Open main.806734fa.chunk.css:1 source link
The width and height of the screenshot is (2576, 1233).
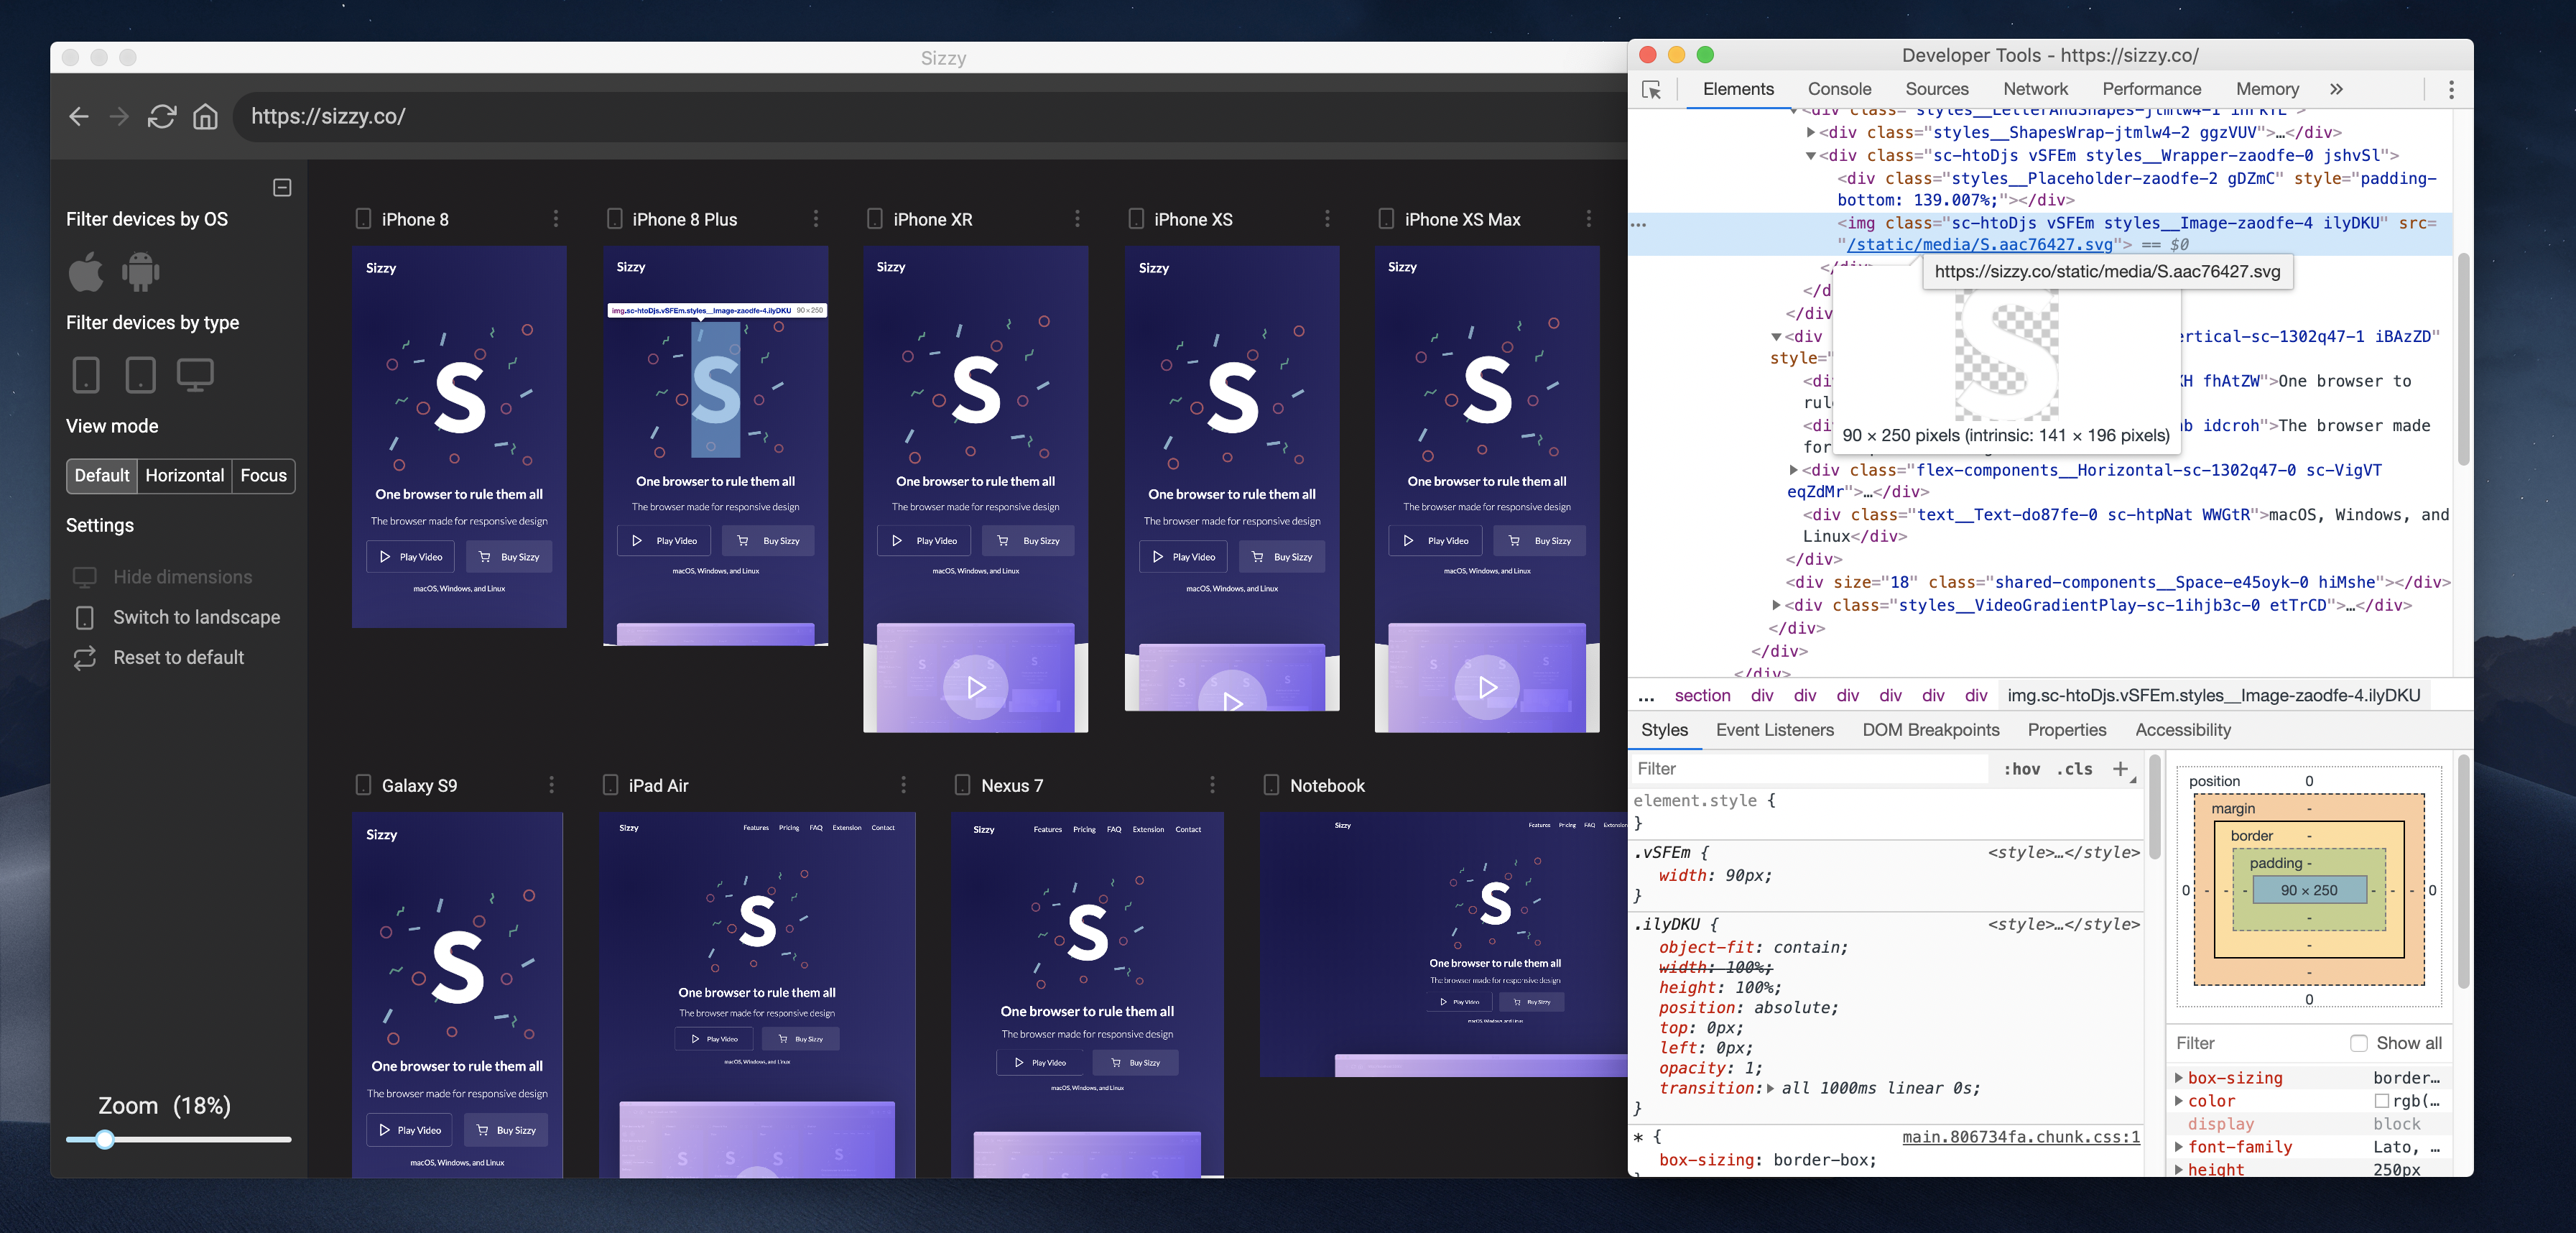(2021, 1137)
